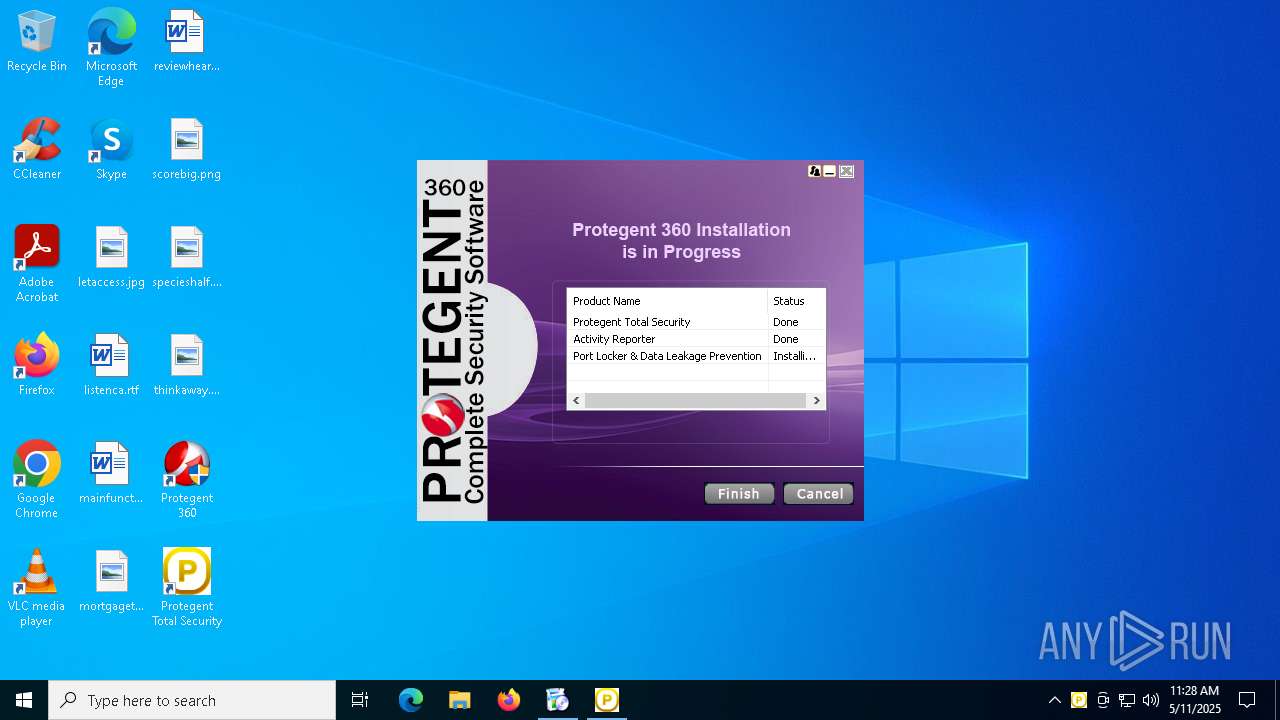The image size is (1280, 720).
Task: Open Skype desktop shortcut
Action: (111, 150)
